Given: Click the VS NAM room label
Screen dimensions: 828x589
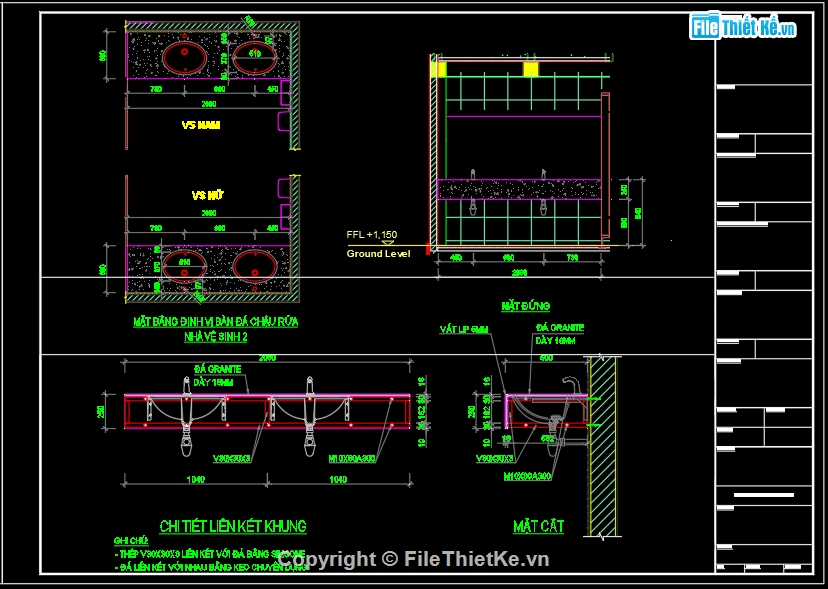Looking at the screenshot, I should (200, 126).
